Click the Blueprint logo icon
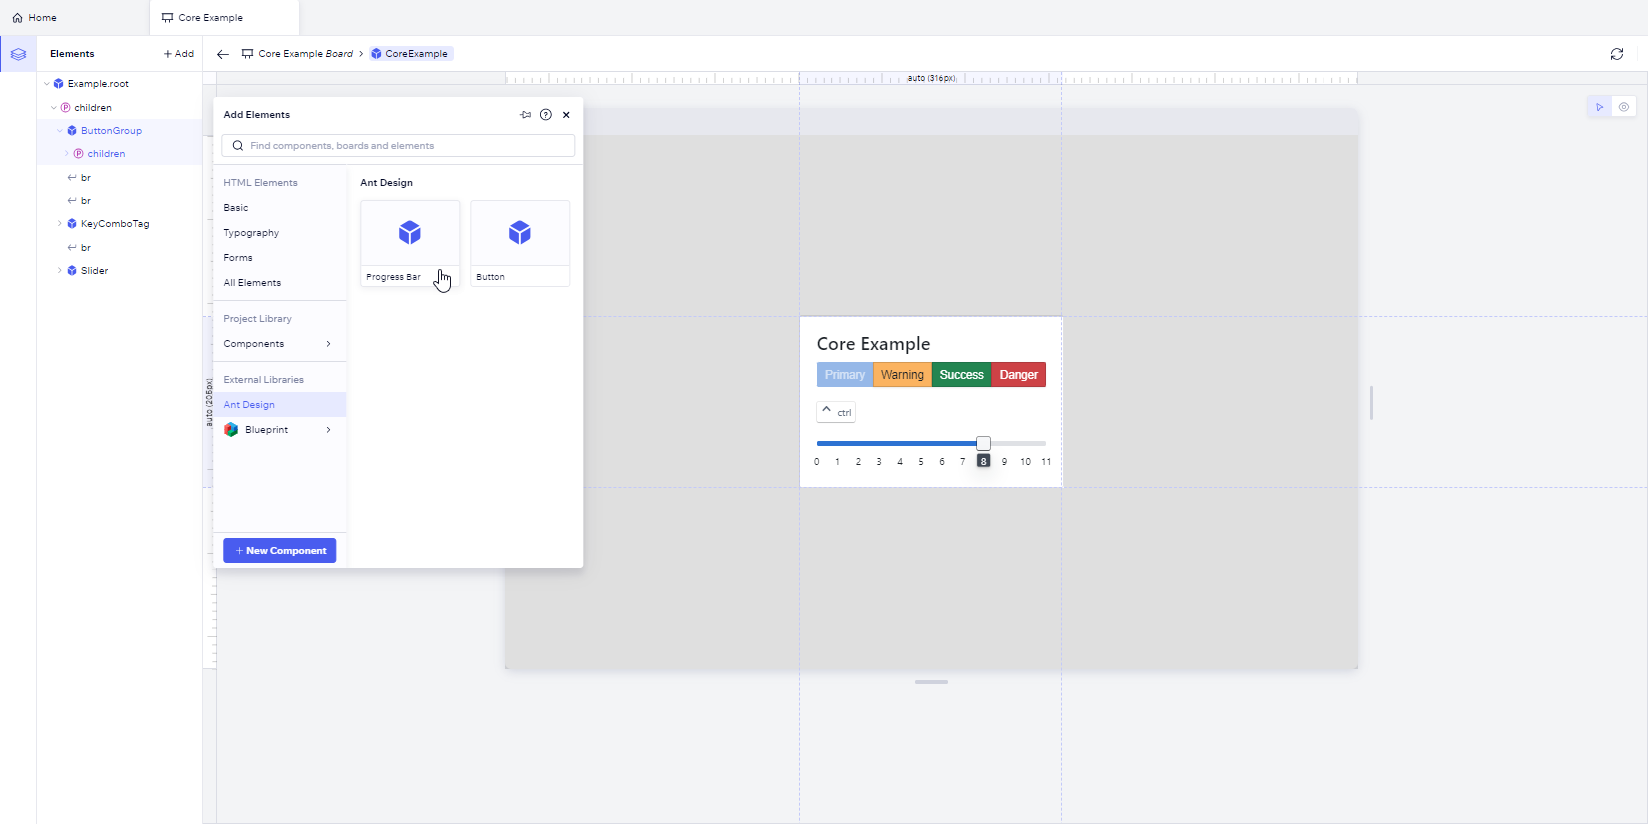The width and height of the screenshot is (1648, 824). (231, 430)
